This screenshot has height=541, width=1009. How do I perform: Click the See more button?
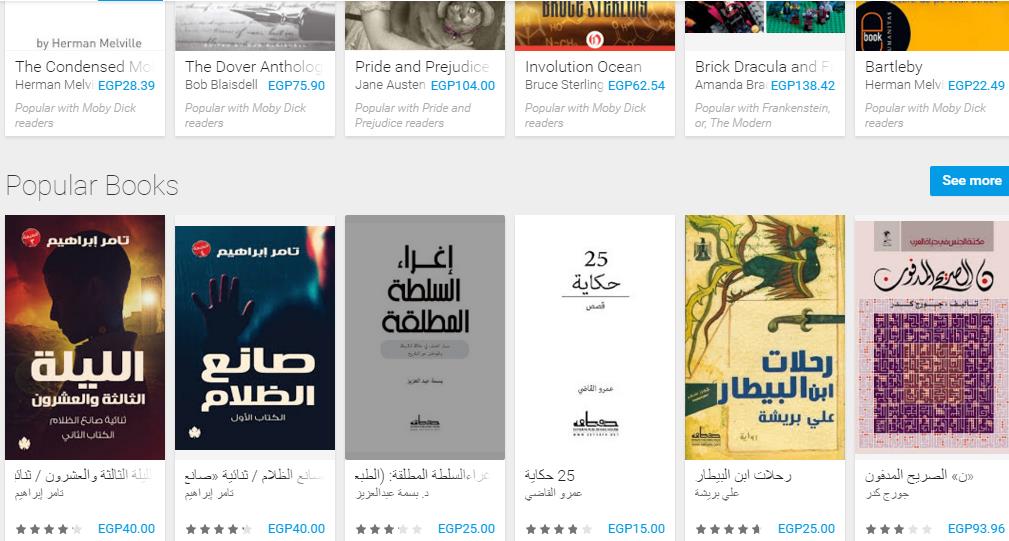coord(969,181)
